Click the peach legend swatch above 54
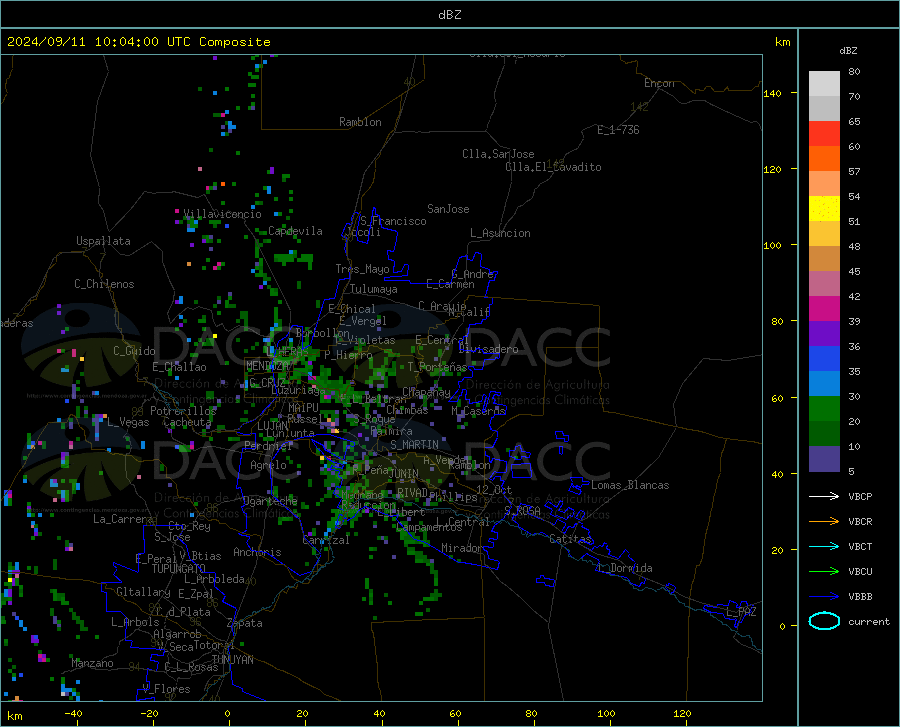This screenshot has width=900, height=727. pos(824,184)
